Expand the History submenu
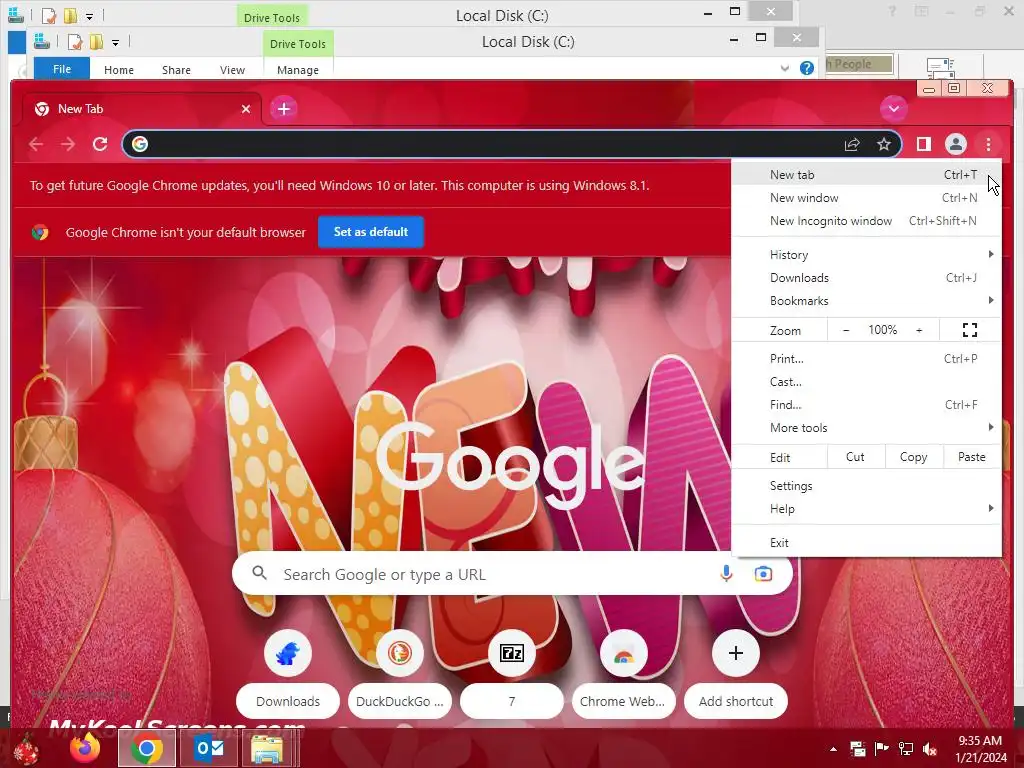The width and height of the screenshot is (1024, 768). [x=866, y=255]
